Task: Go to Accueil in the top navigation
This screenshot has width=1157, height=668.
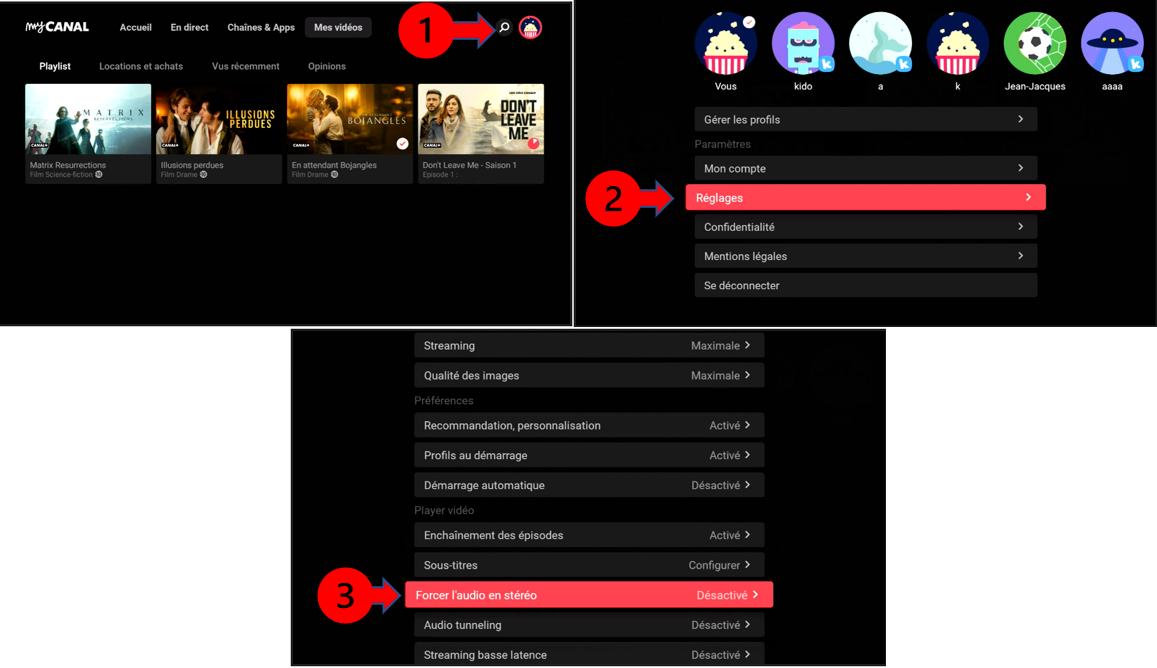Action: (x=136, y=27)
